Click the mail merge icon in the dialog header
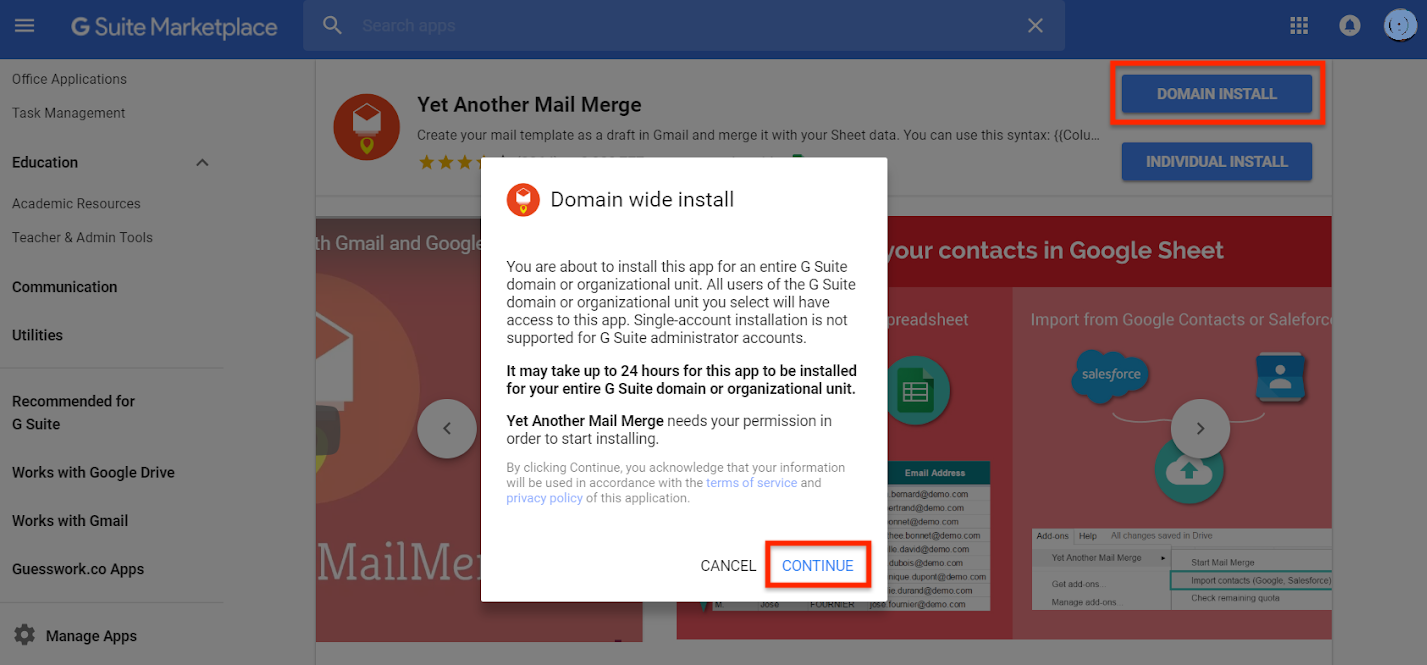Viewport: 1427px width, 665px height. pyautogui.click(x=523, y=200)
